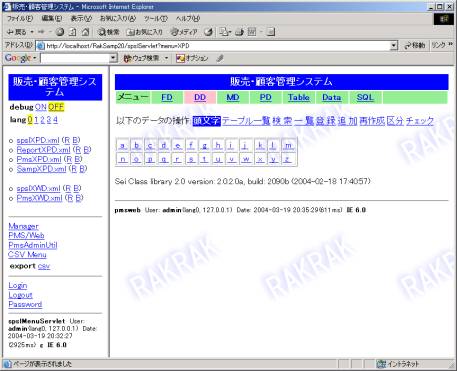Open the Media (メディア) toolbar button
Image resolution: width=457 pixels, height=371 pixels.
[184, 32]
